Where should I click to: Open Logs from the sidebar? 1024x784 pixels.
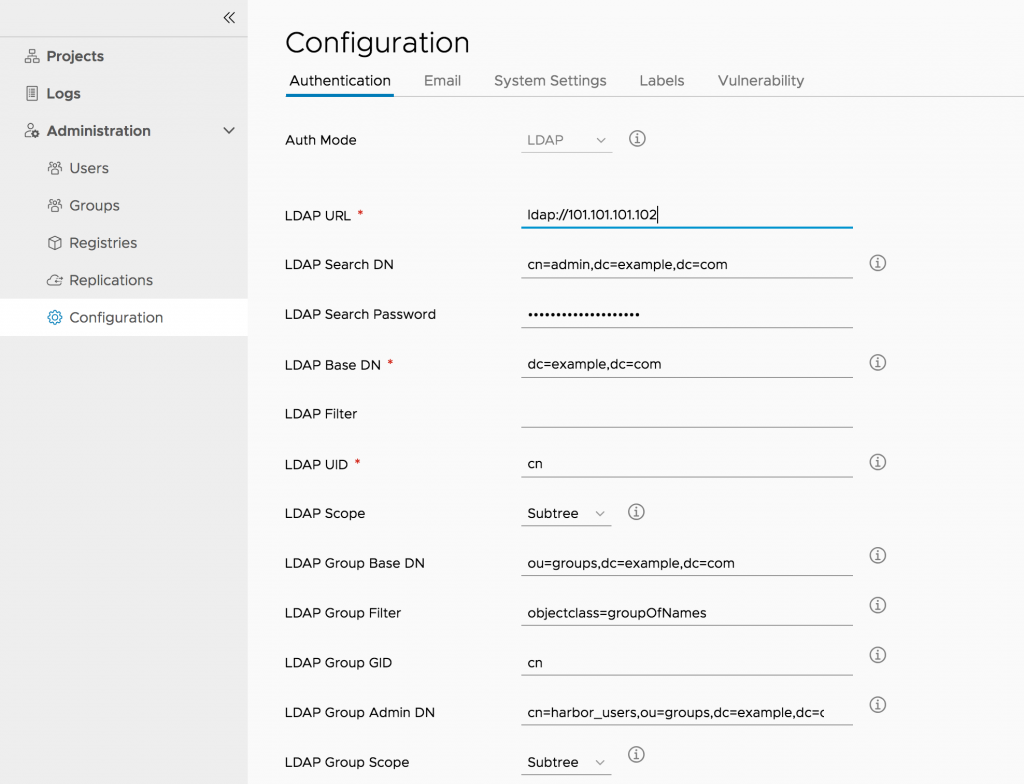(63, 93)
